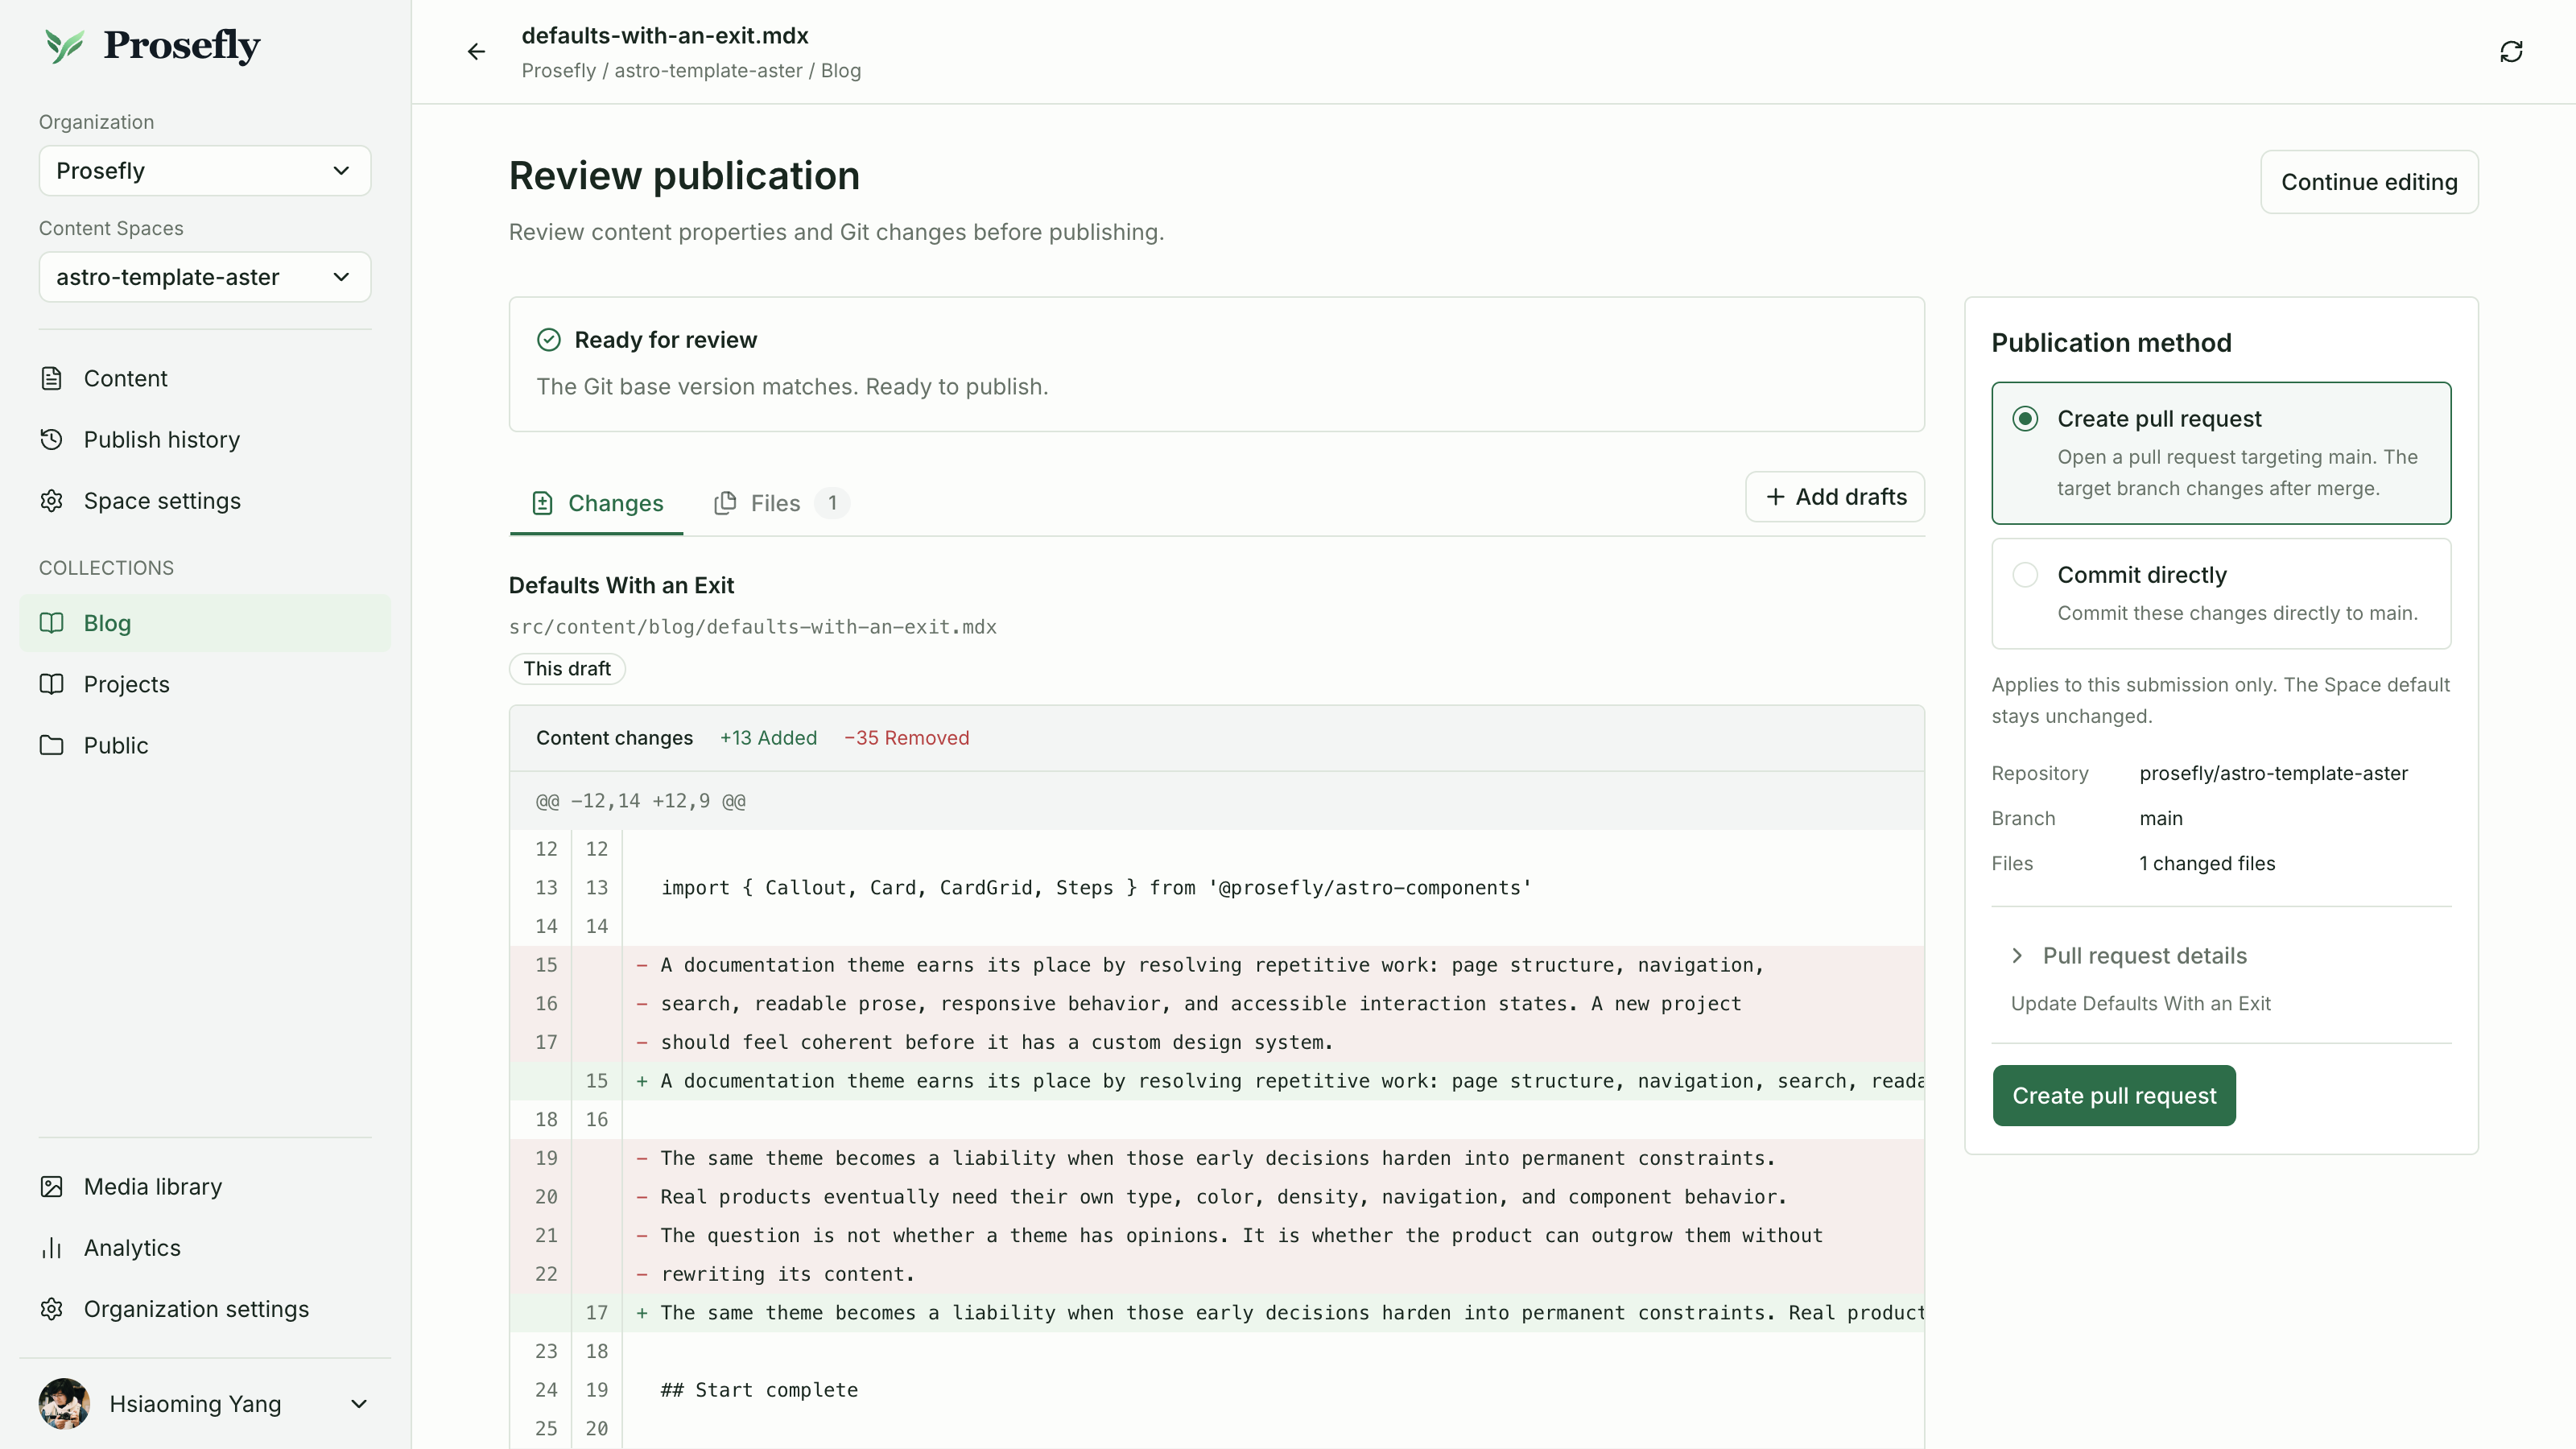Click the Update Defaults With an Exit text
The width and height of the screenshot is (2576, 1449).
[2141, 1003]
